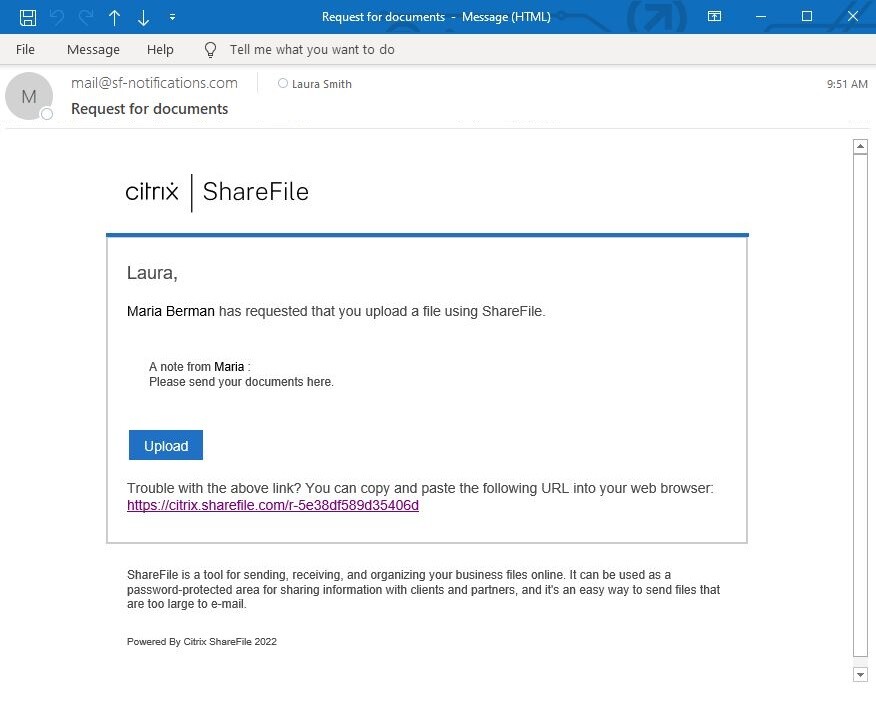Click the message scrollbar up arrow
The width and height of the screenshot is (876, 711).
coord(860,147)
